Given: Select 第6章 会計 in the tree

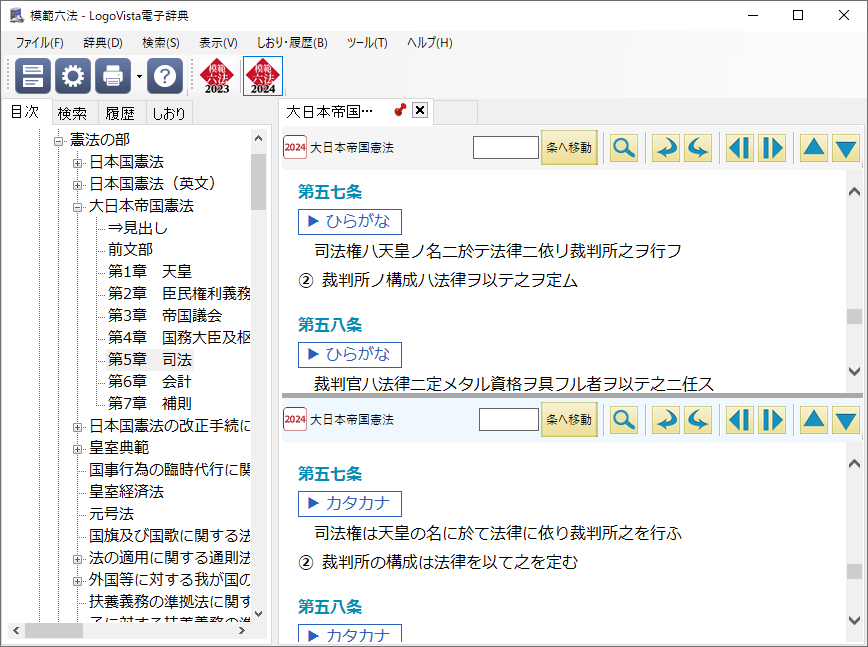Looking at the screenshot, I should point(149,381).
